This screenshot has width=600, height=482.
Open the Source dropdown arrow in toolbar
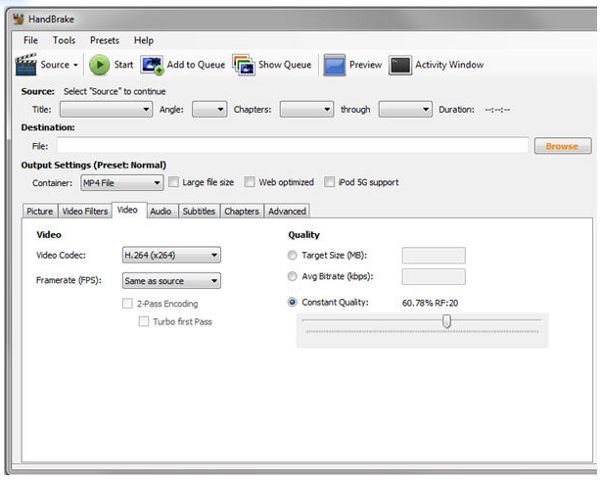coord(75,65)
